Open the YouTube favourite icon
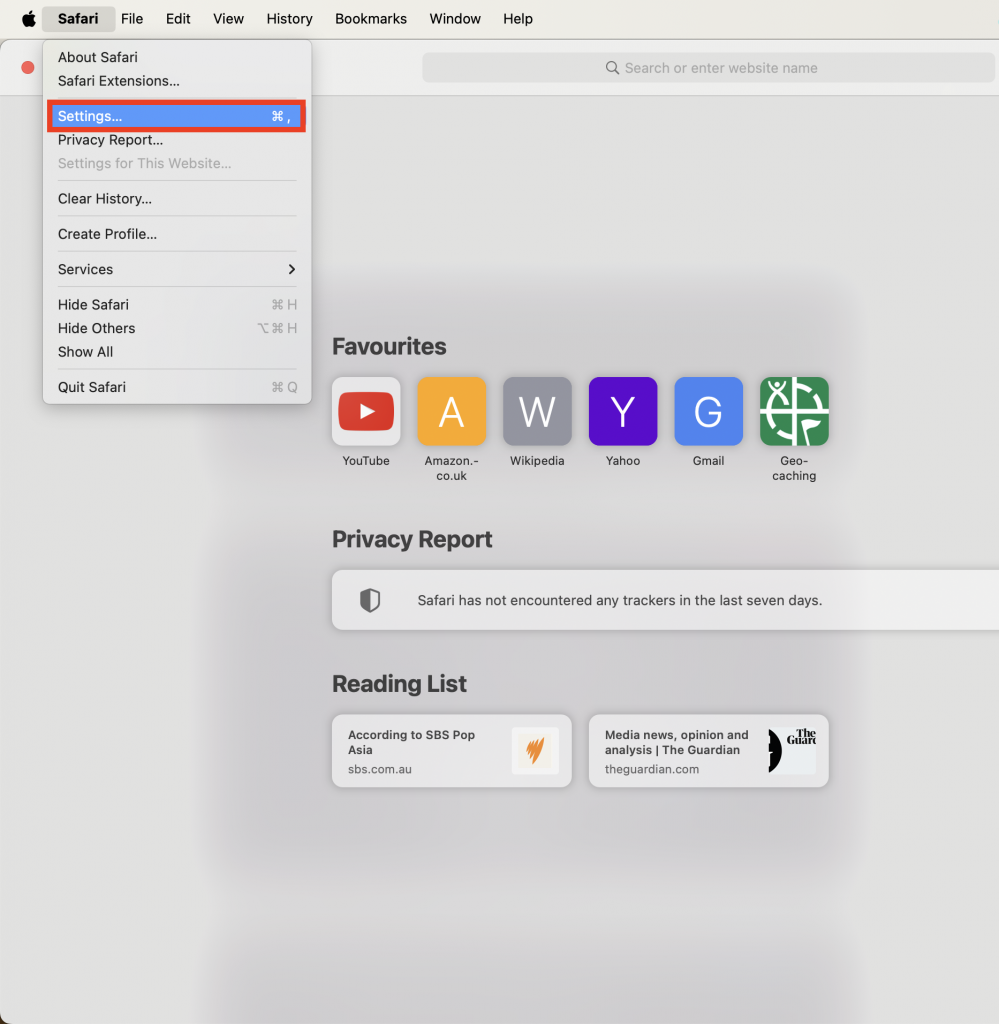Screen dimensions: 999x1024 pyautogui.click(x=366, y=411)
